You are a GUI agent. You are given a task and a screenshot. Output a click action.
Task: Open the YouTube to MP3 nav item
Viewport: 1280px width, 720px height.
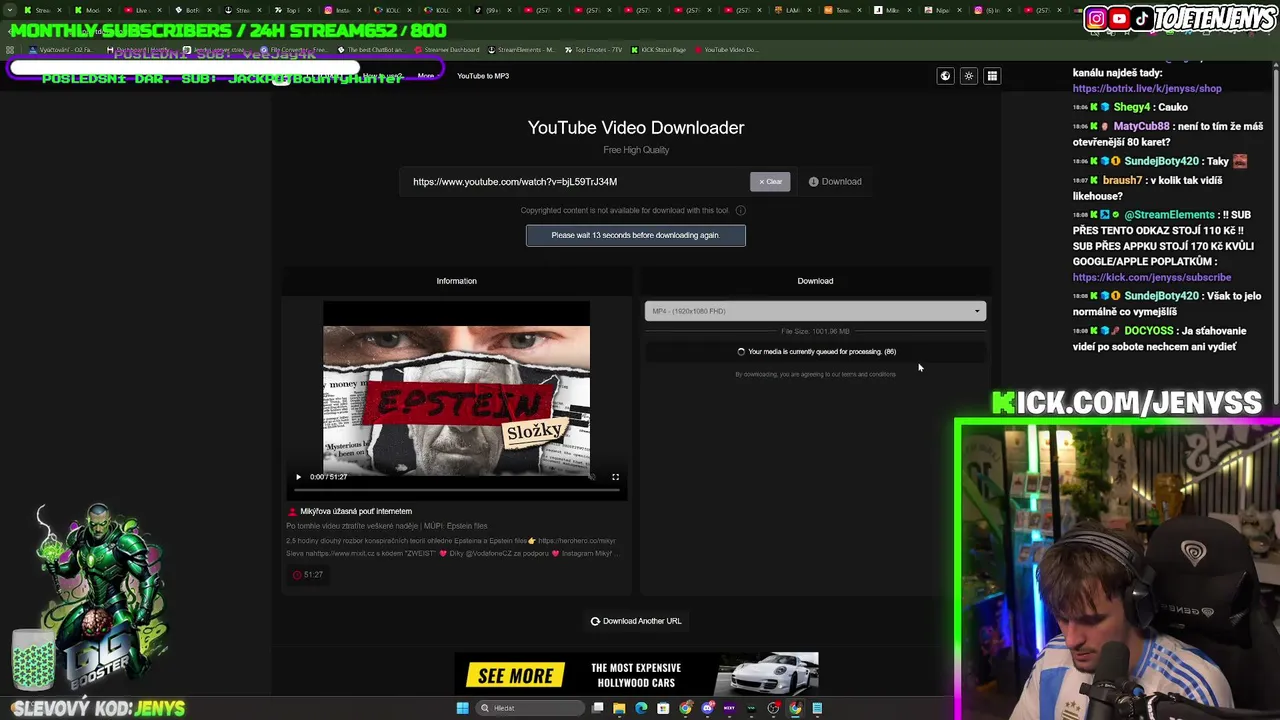pyautogui.click(x=483, y=76)
